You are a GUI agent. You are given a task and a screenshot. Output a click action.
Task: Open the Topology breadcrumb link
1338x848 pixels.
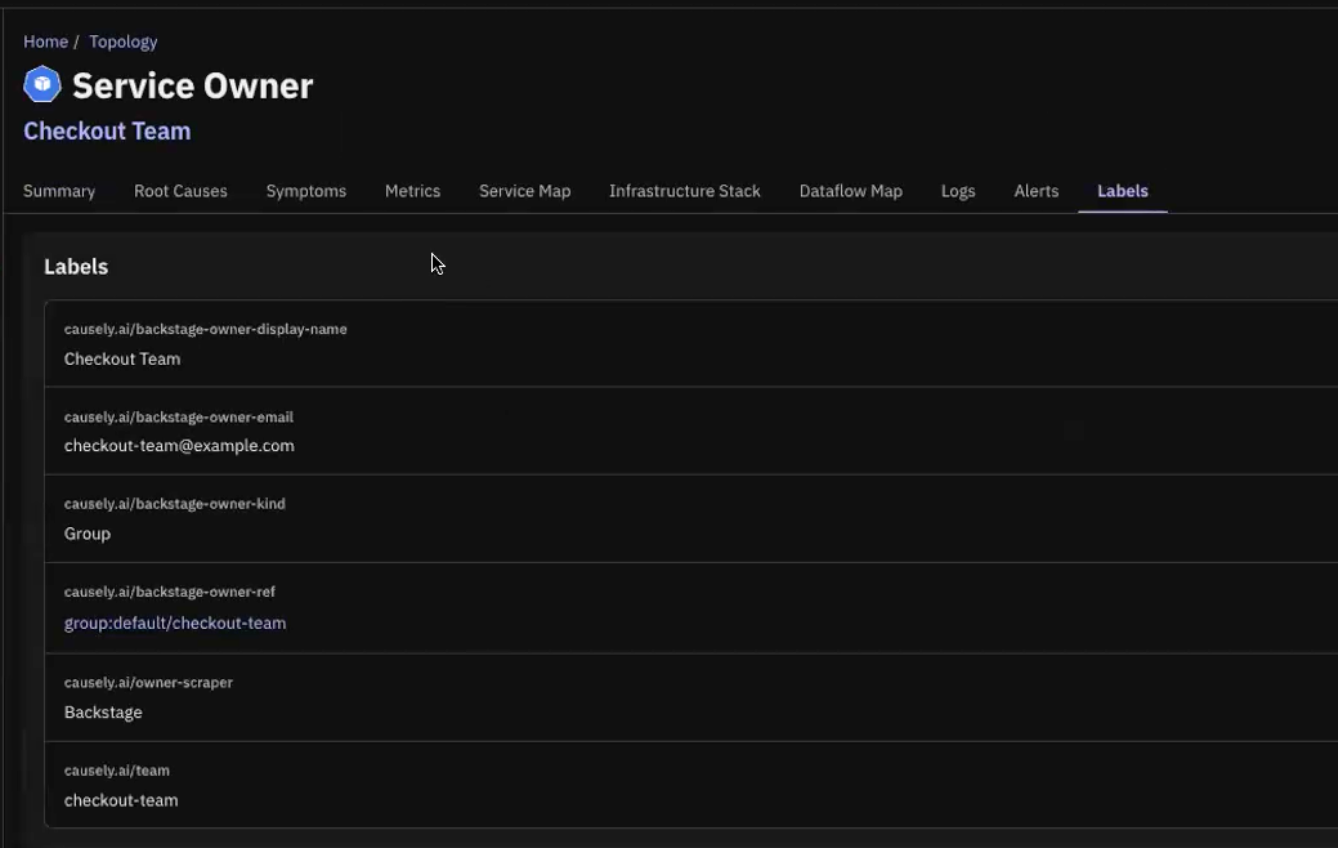coord(123,42)
